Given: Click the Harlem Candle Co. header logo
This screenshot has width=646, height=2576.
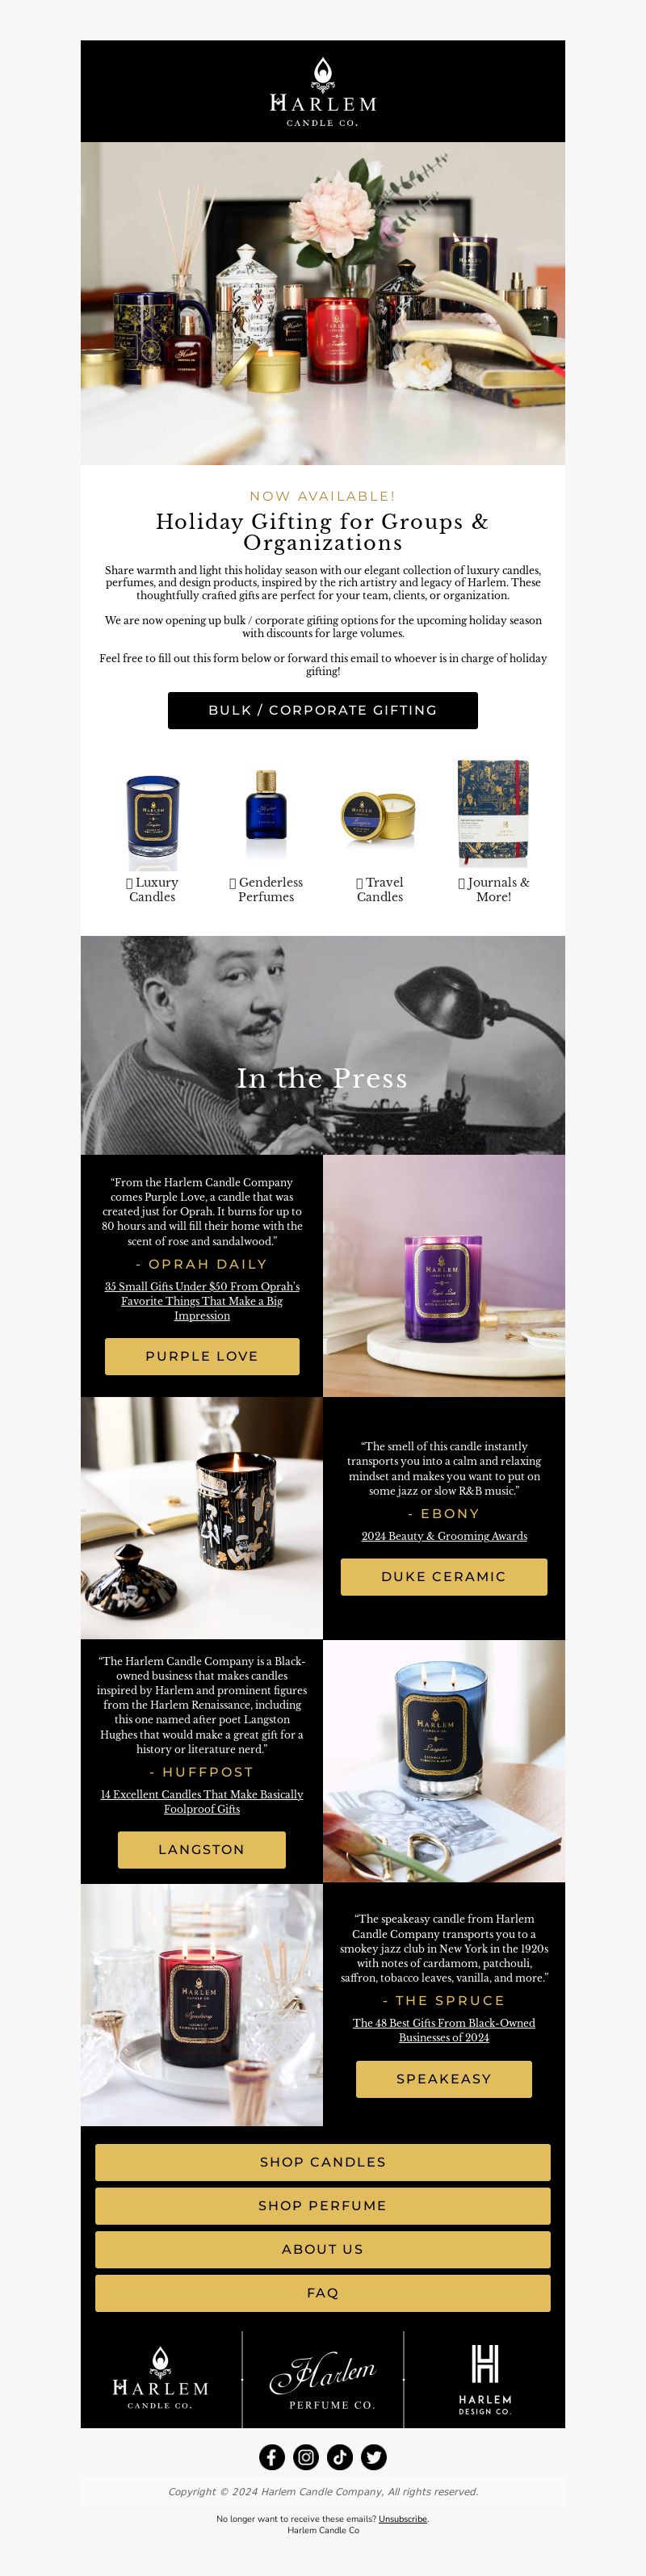Looking at the screenshot, I should 323,92.
